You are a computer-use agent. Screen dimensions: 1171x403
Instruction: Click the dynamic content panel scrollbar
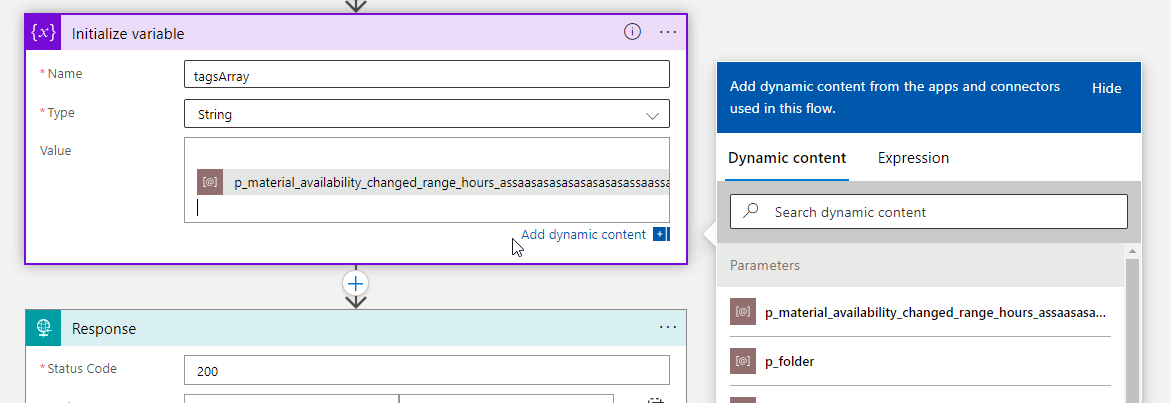(x=1132, y=331)
